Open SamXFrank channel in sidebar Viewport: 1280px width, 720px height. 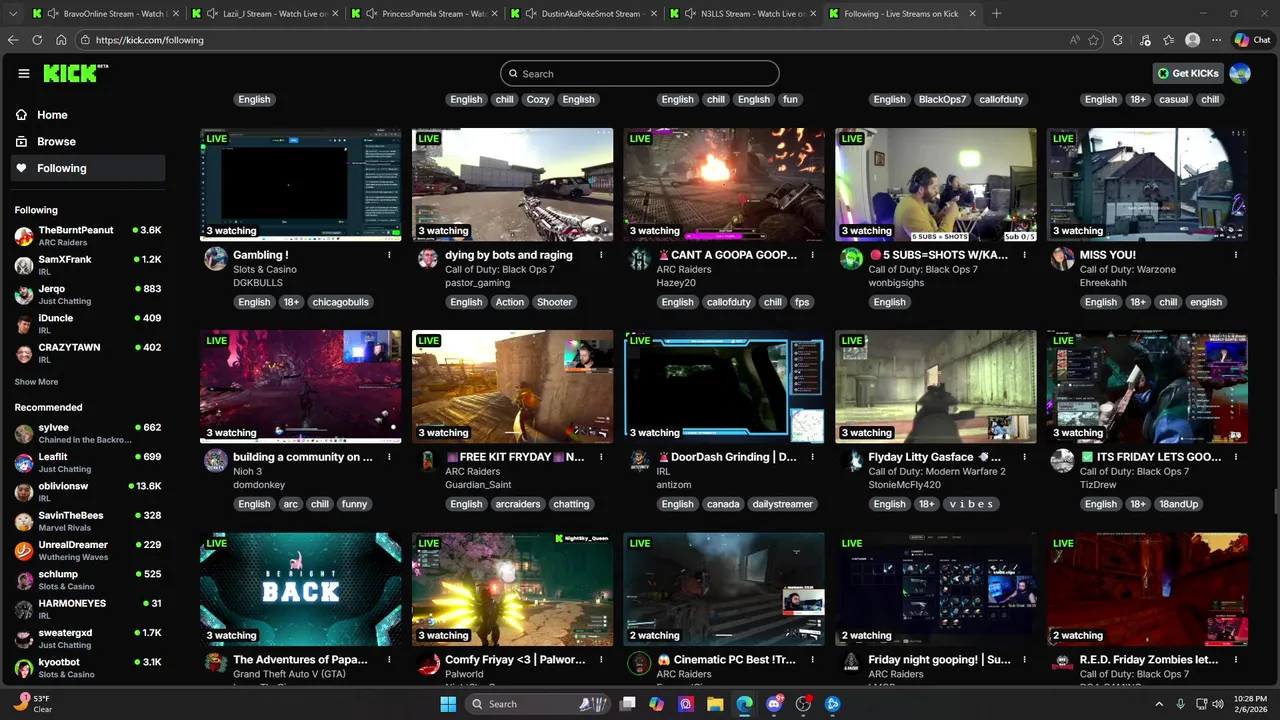[x=88, y=265]
